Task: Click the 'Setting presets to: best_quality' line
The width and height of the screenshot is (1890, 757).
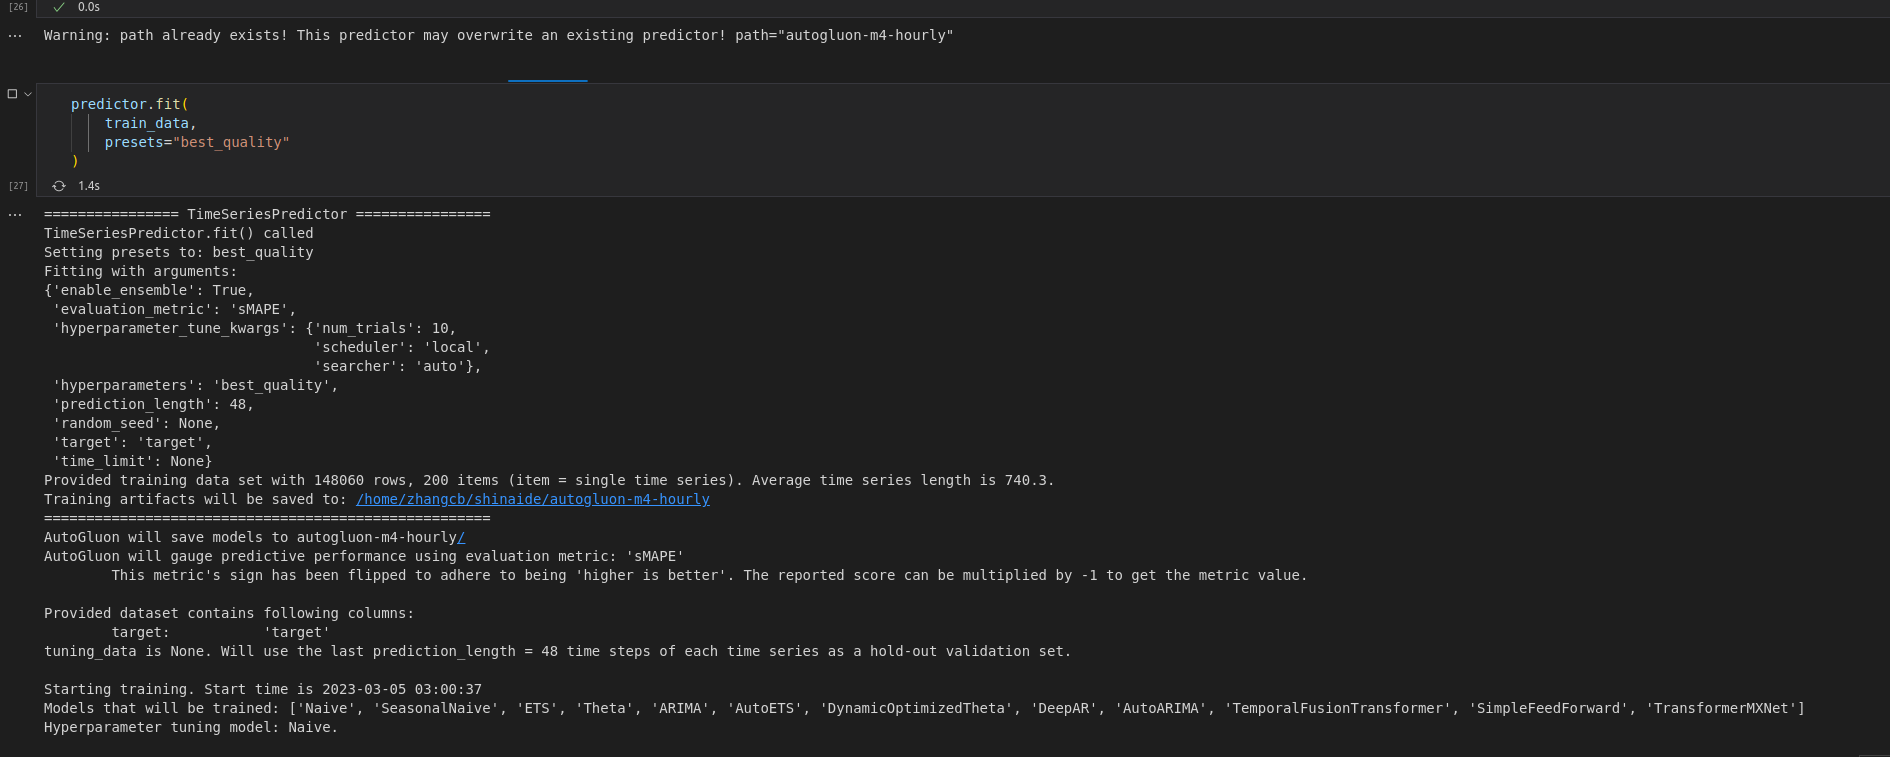Action: (x=179, y=252)
